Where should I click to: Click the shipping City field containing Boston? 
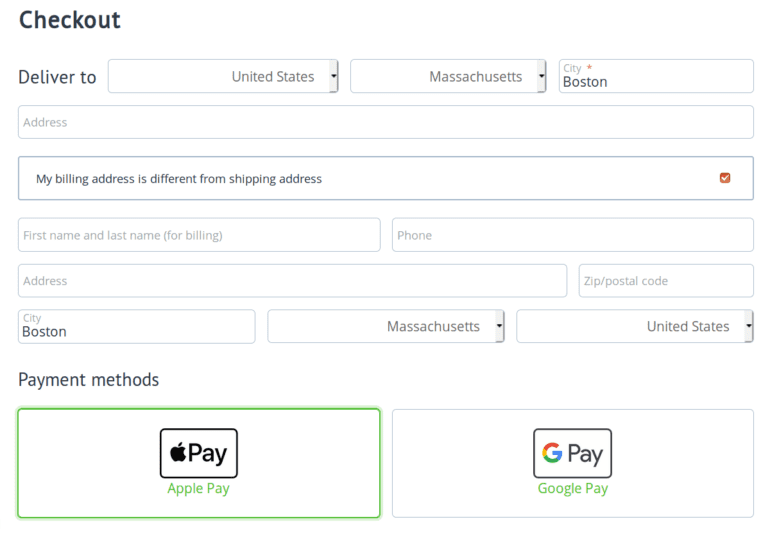pyautogui.click(x=655, y=77)
